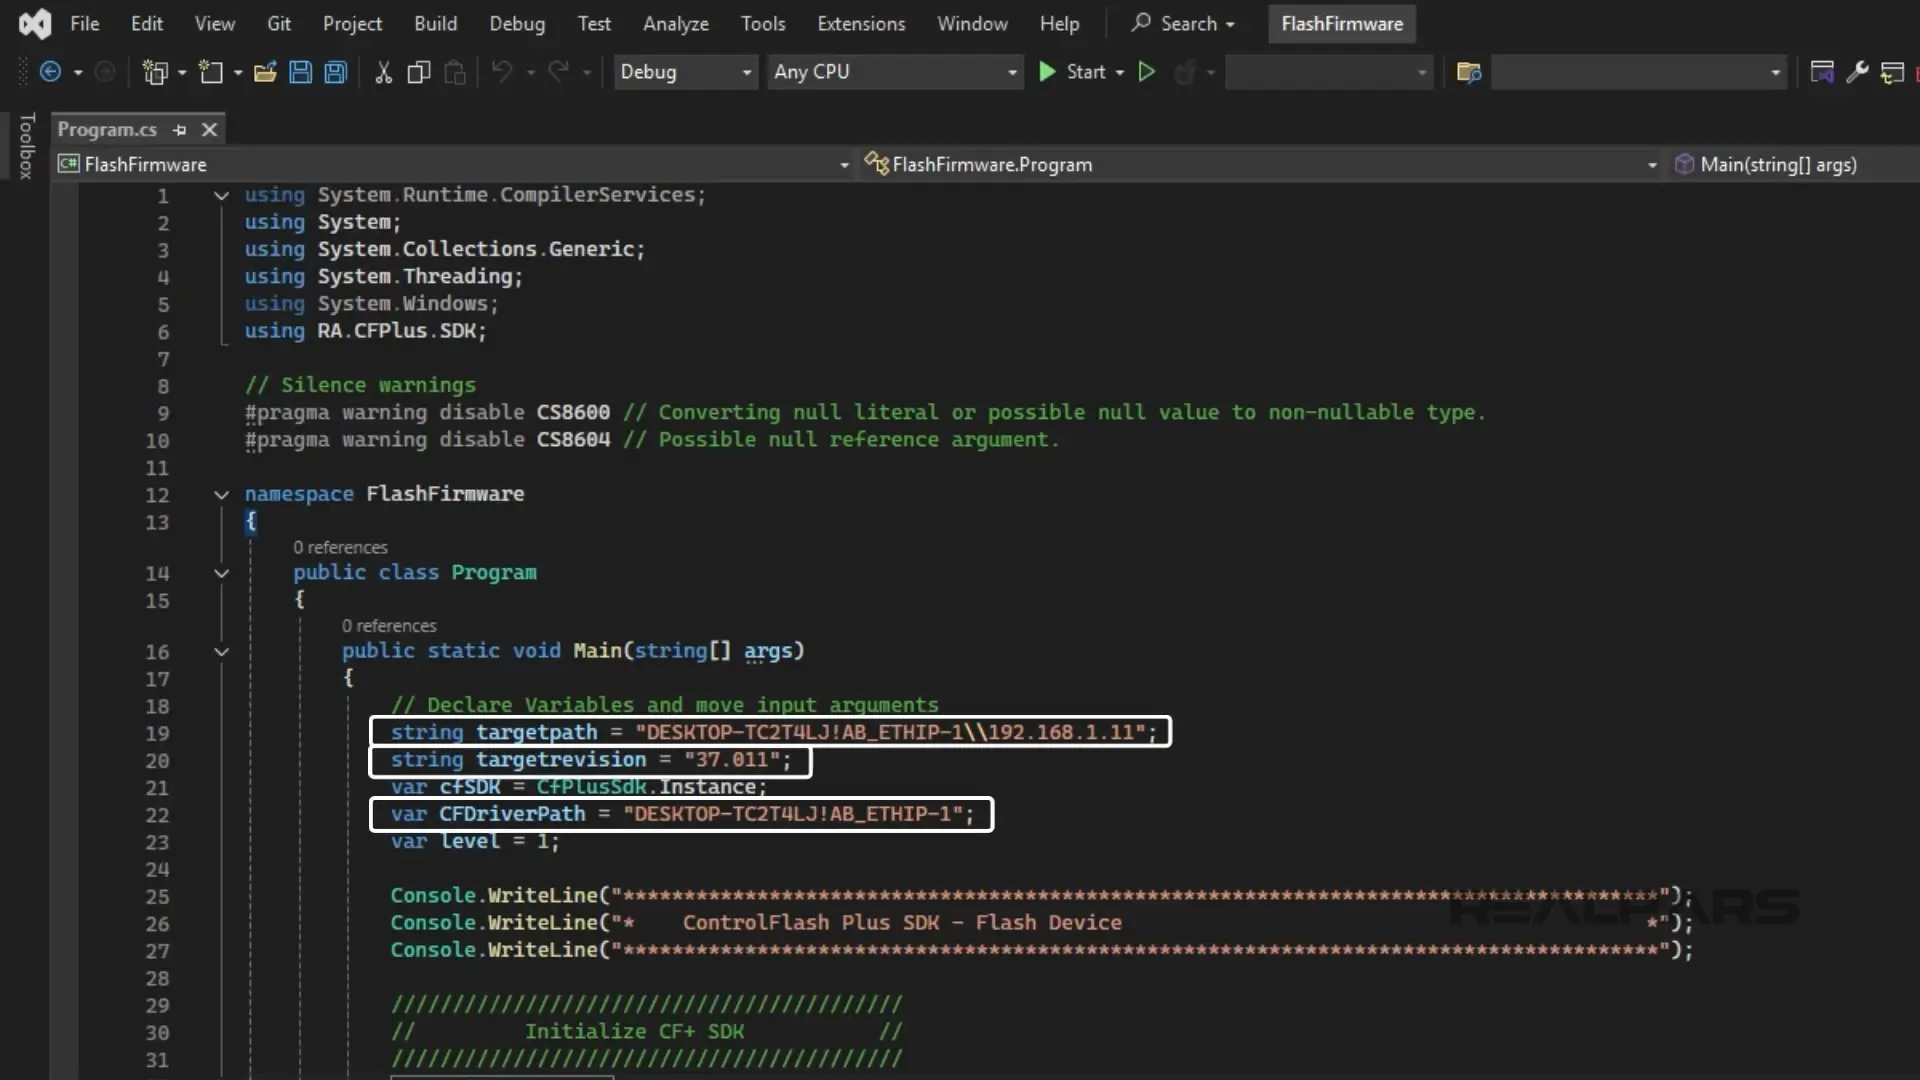Open the Debug configuration dropdown
The height and width of the screenshot is (1080, 1920).
pyautogui.click(x=685, y=72)
